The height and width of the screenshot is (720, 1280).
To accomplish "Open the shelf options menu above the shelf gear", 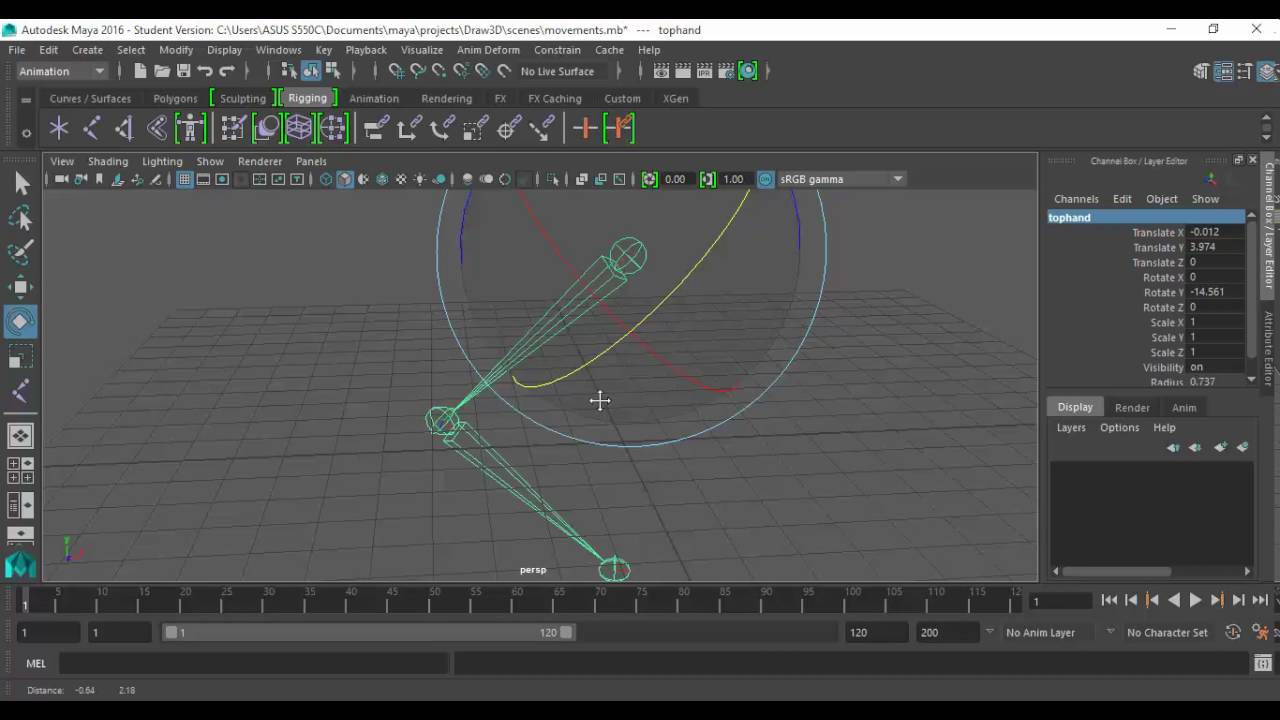I will point(26,99).
